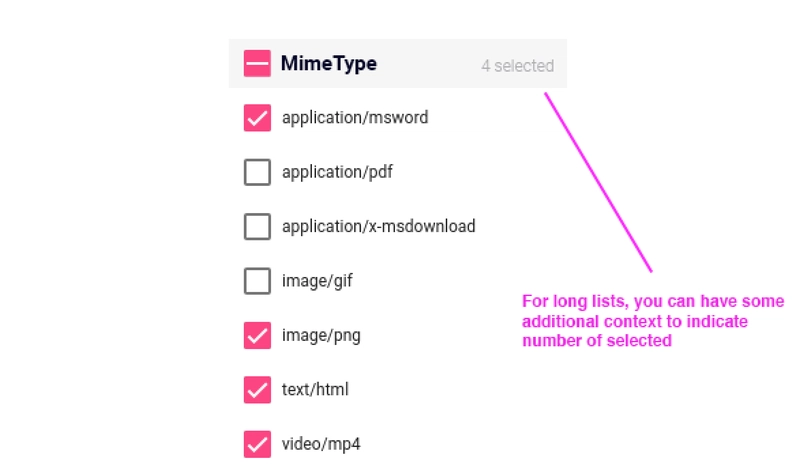Click the pink diagonal annotation line
This screenshot has width=800, height=476.
pos(598,182)
